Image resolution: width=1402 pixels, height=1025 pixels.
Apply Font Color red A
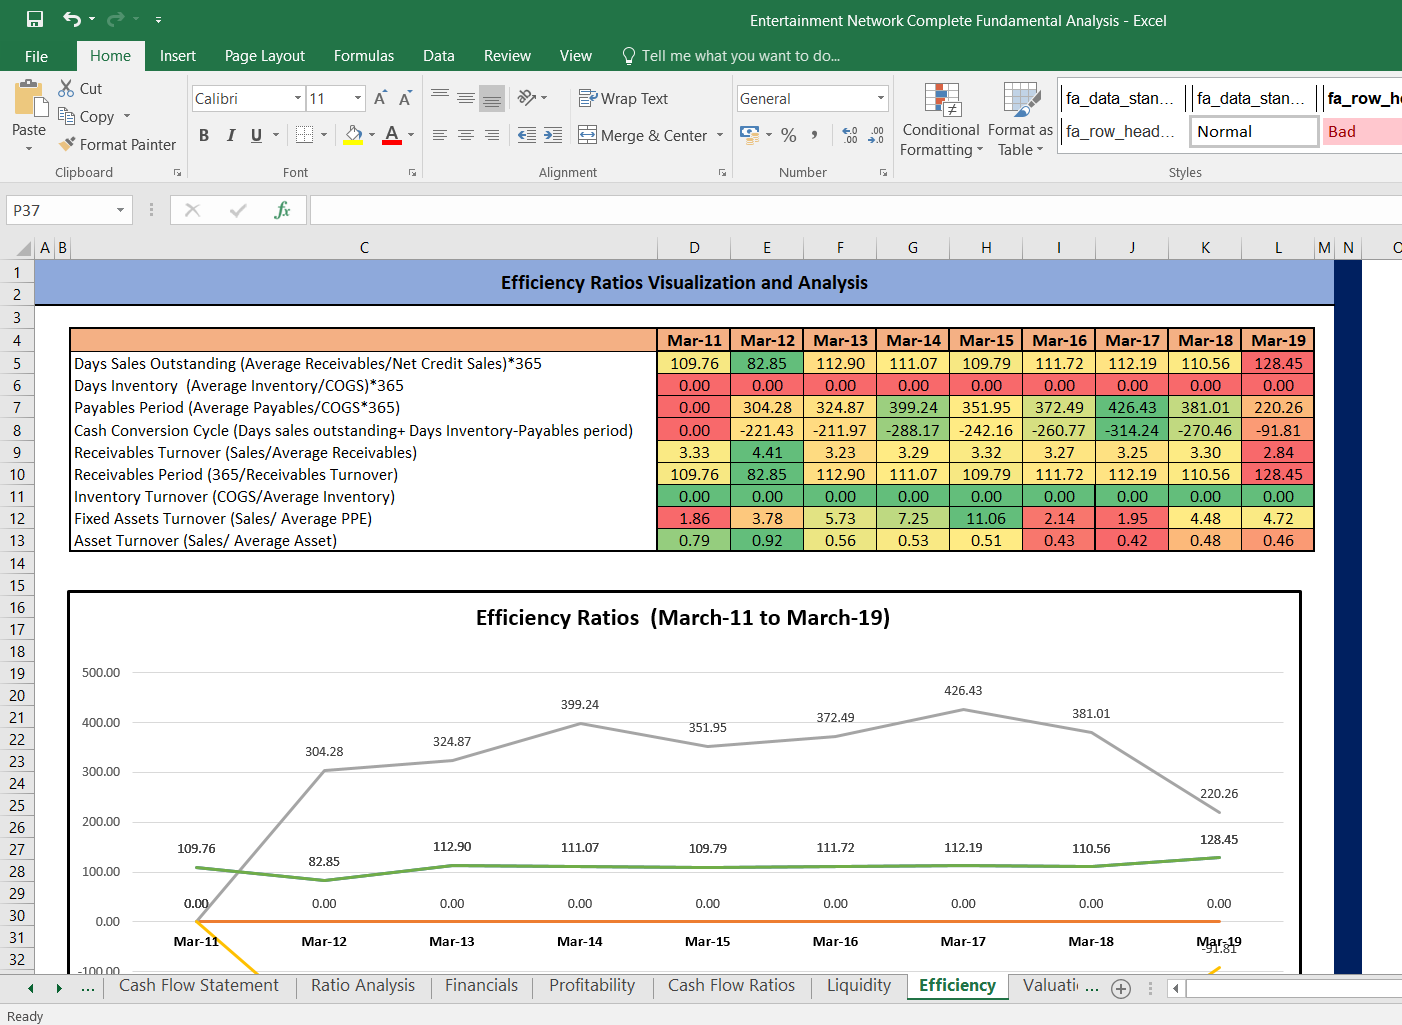click(x=392, y=134)
